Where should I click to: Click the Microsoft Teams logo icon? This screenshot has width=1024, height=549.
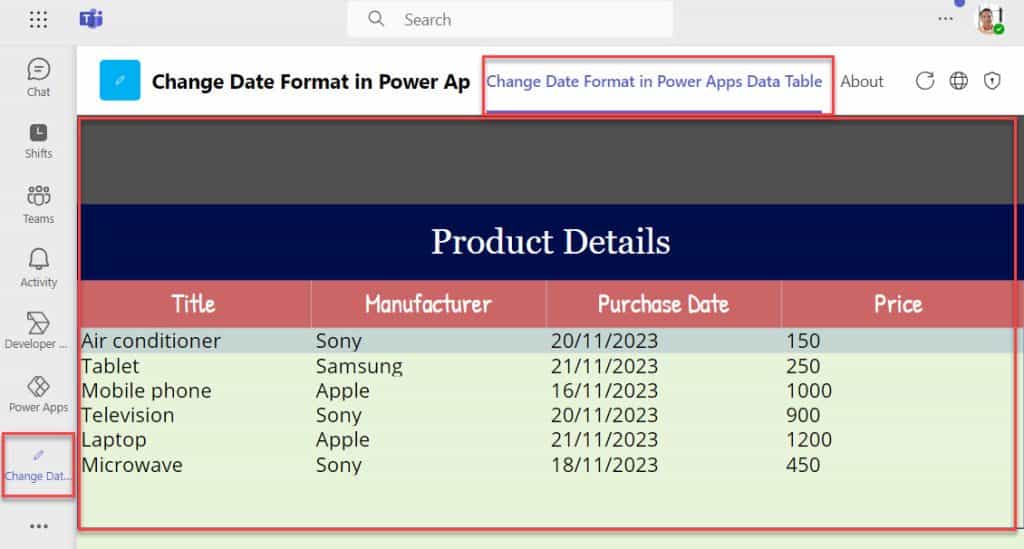coord(91,20)
